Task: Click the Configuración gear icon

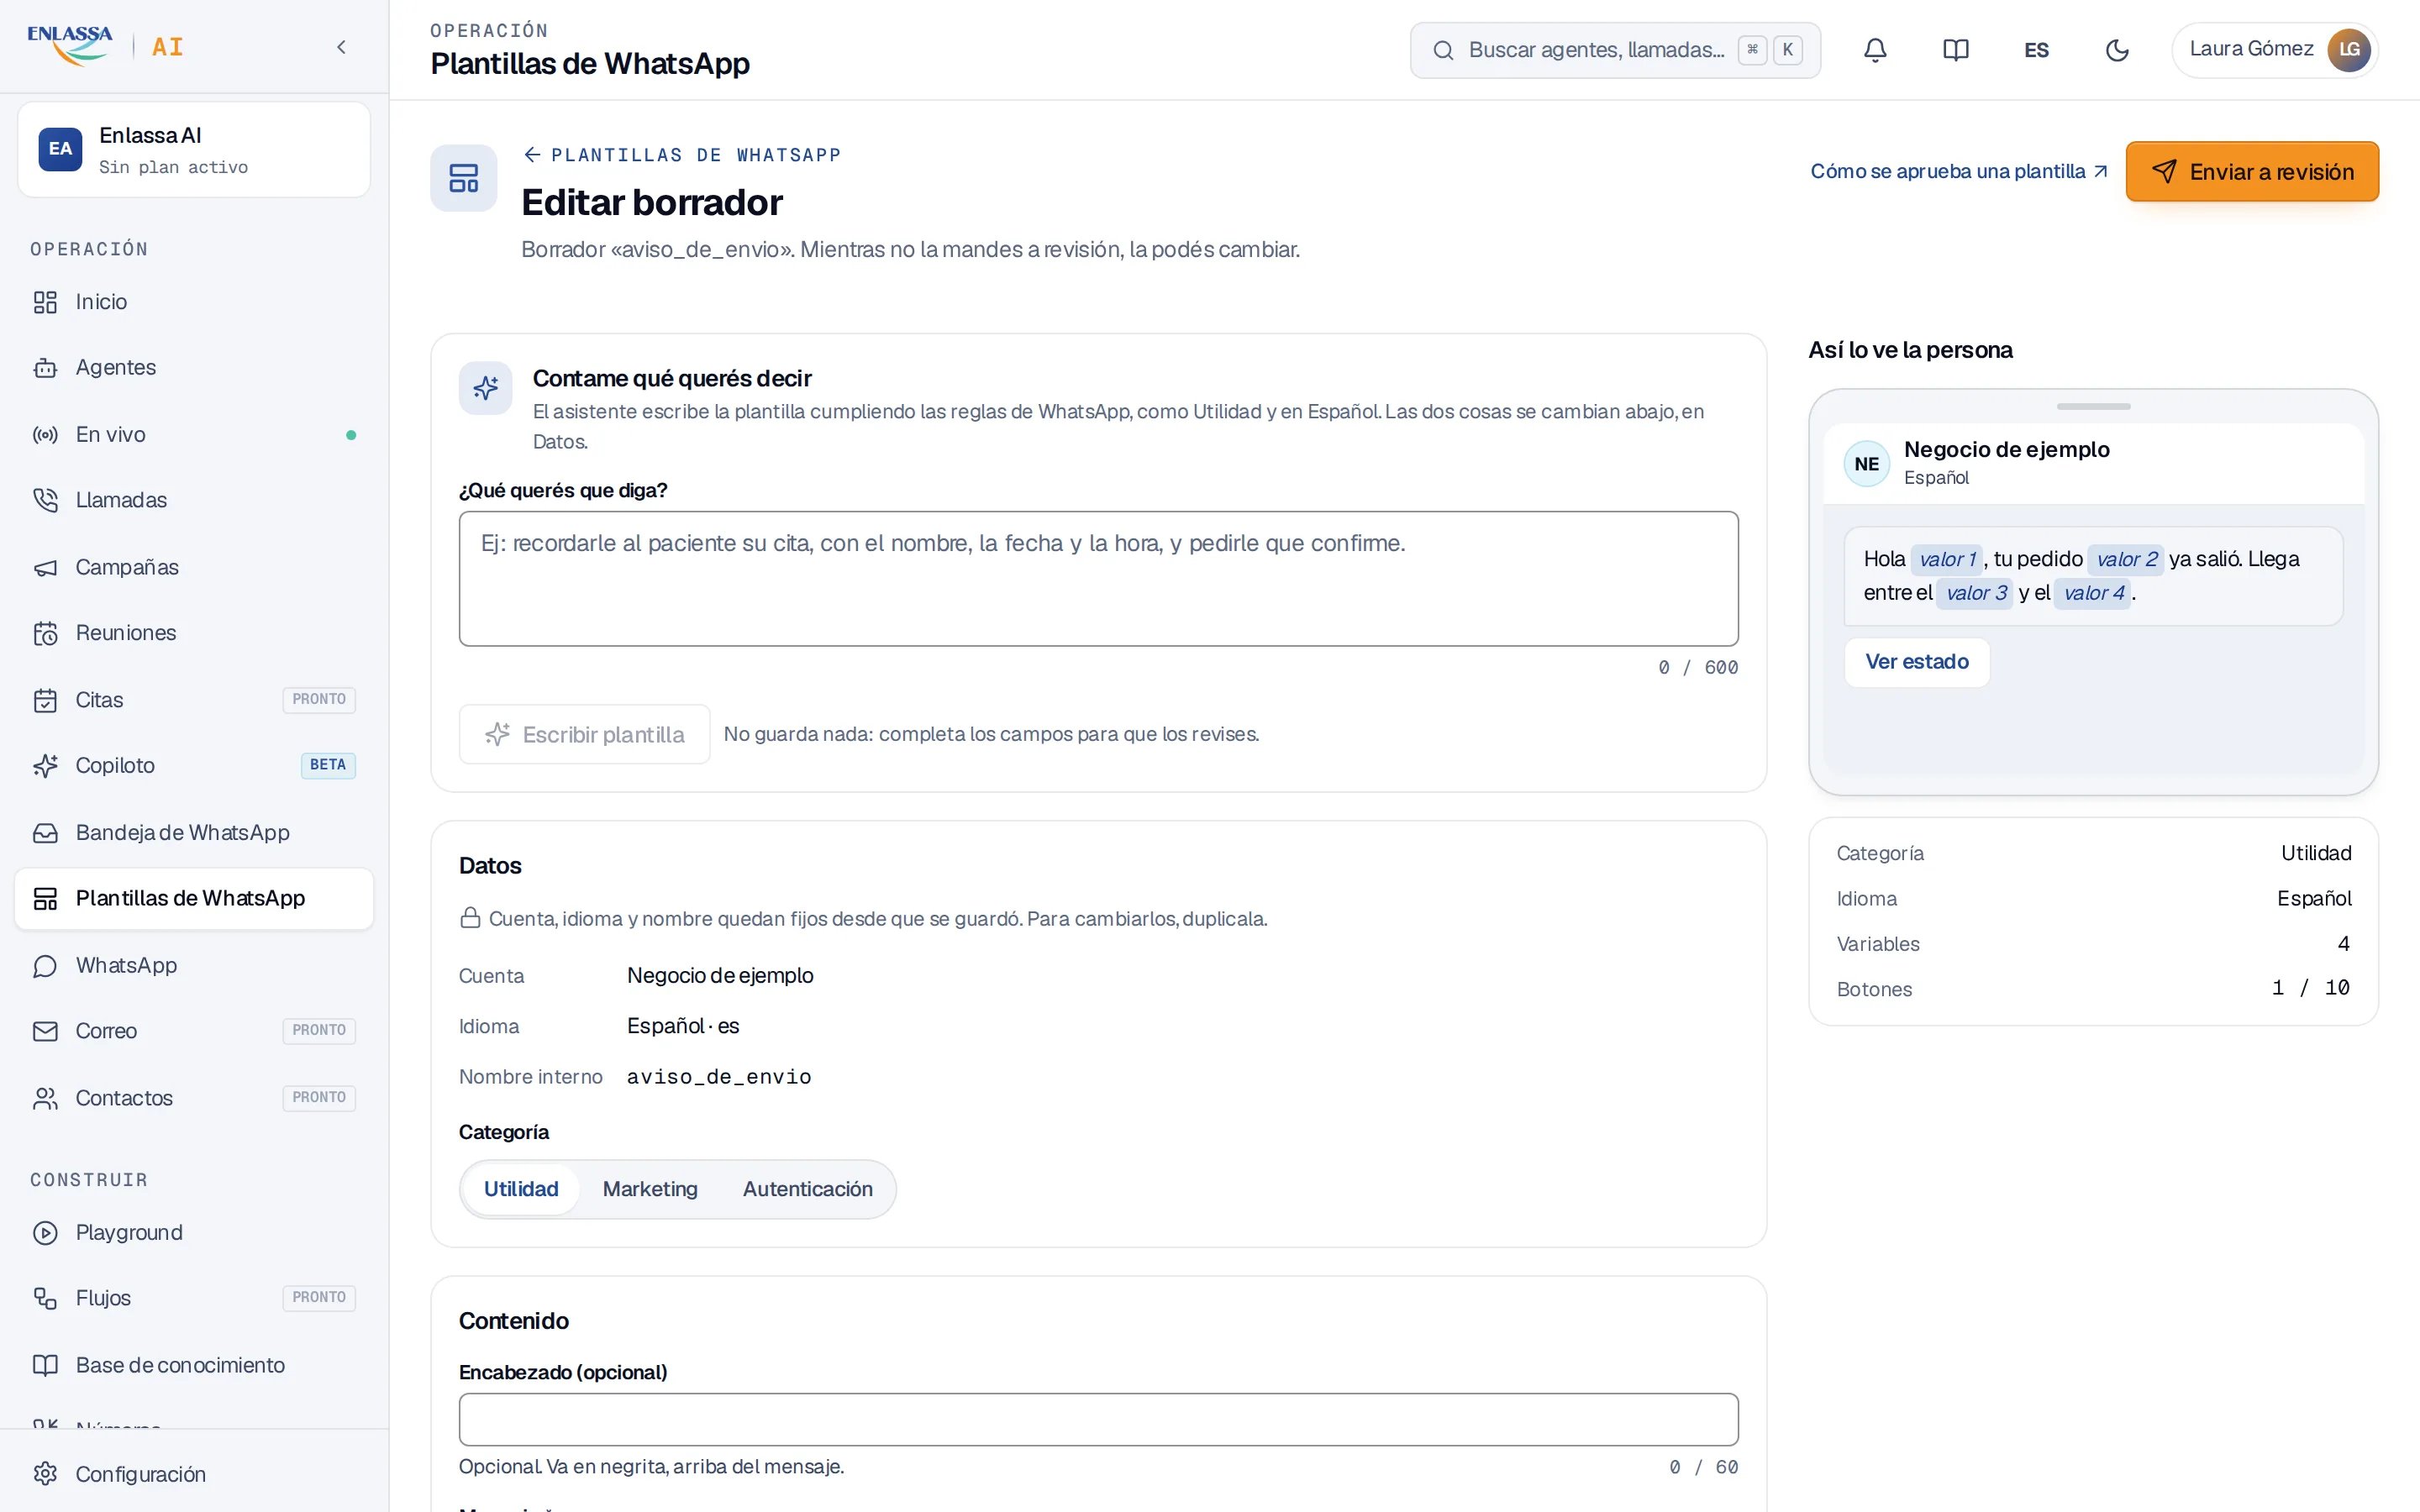Action: (x=45, y=1474)
